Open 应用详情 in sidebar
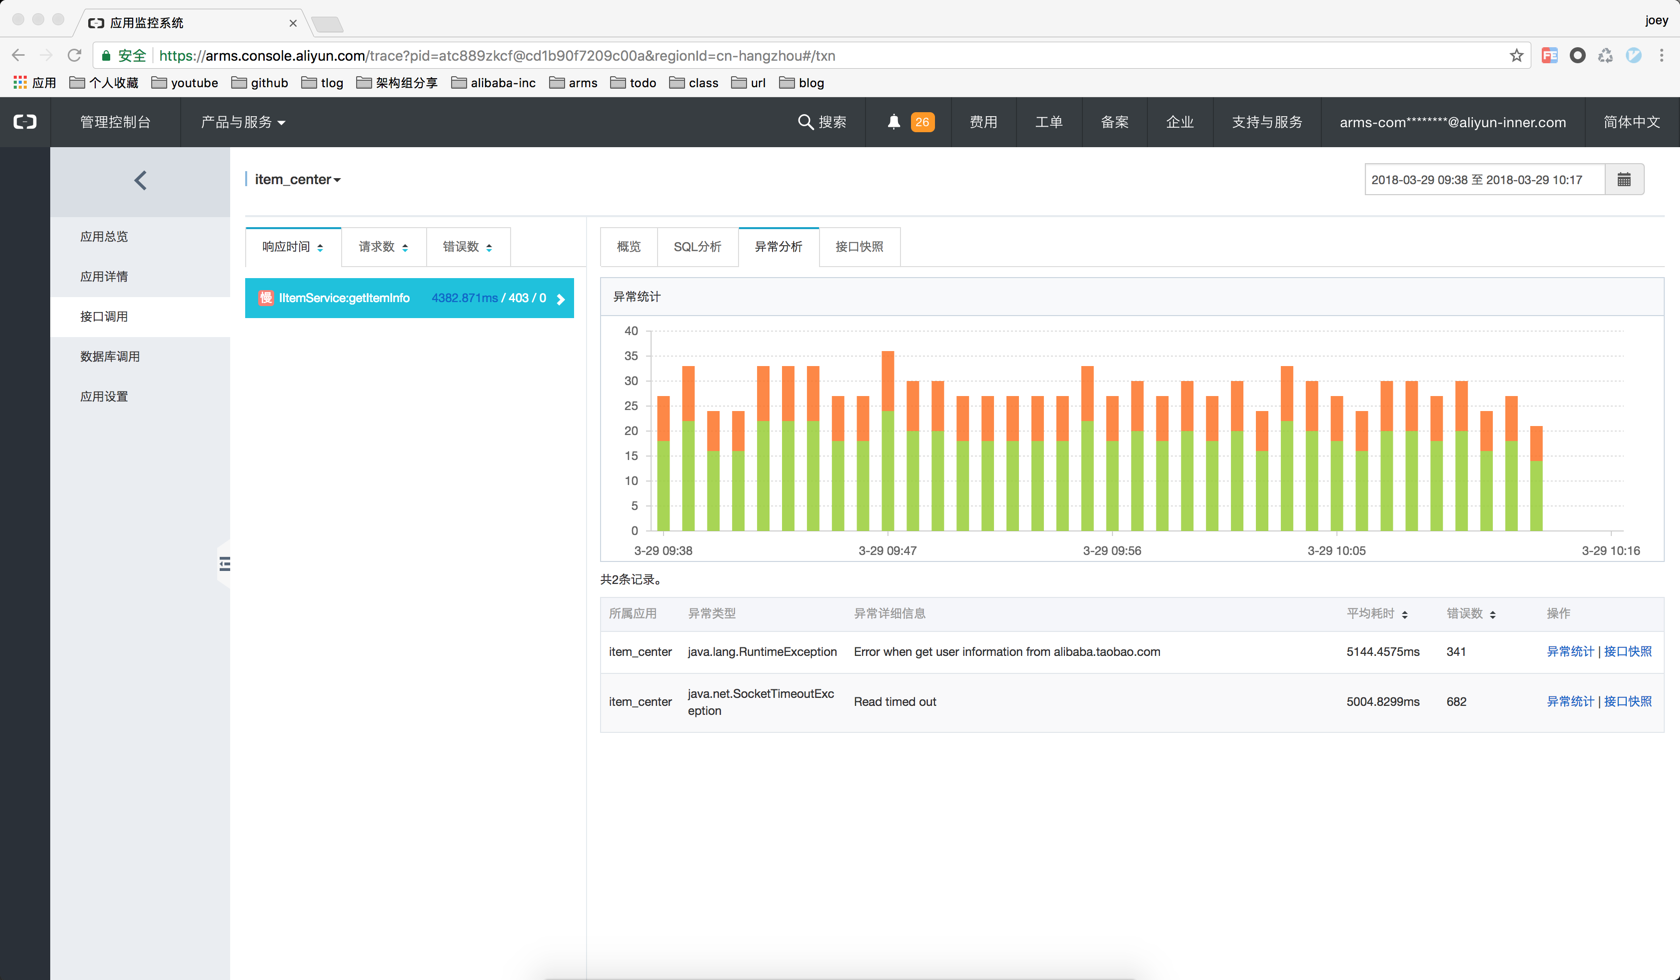The height and width of the screenshot is (980, 1680). [x=140, y=277]
